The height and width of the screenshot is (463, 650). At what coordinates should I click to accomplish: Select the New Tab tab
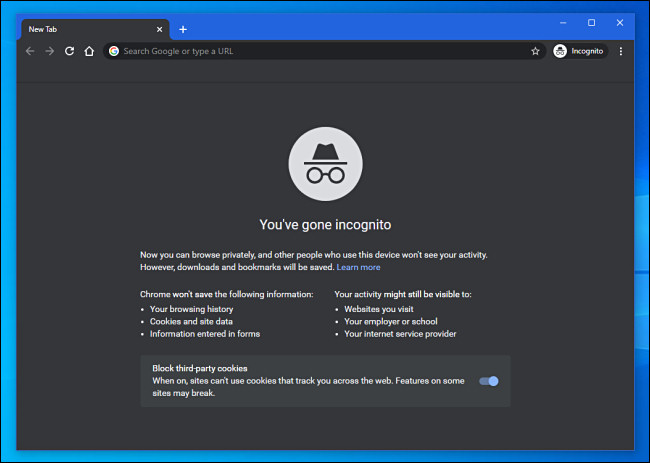85,29
